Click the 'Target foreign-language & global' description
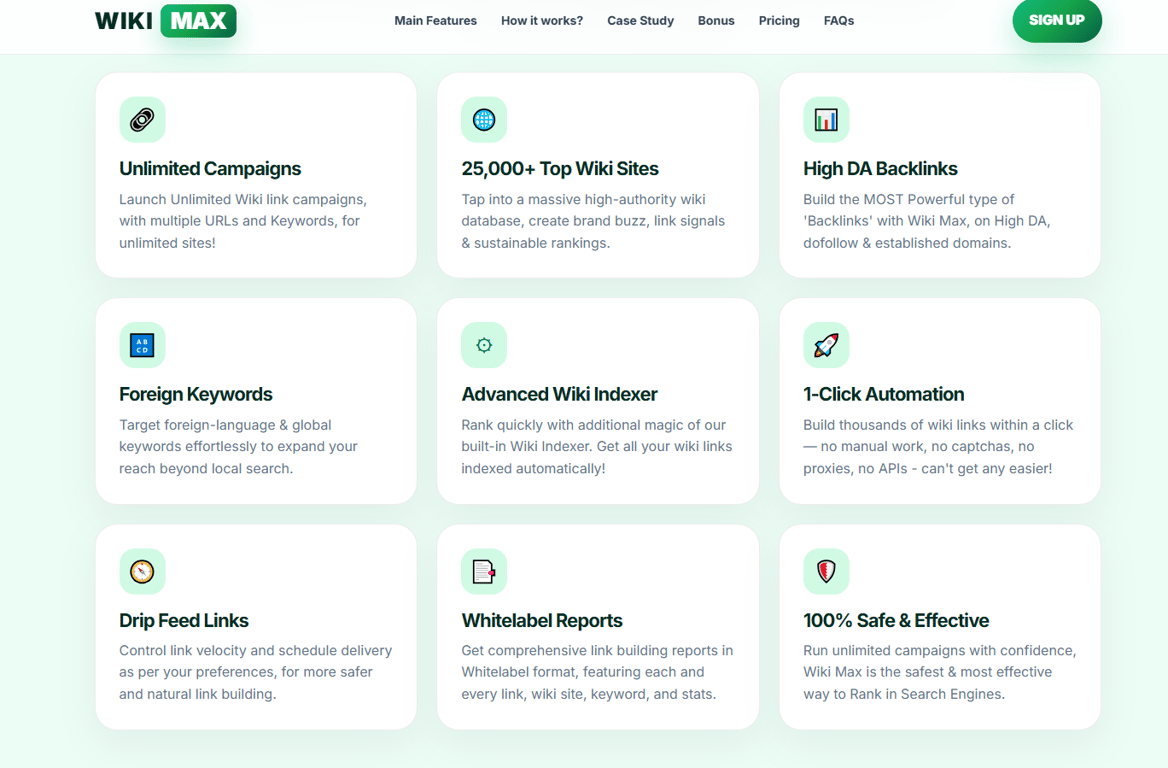 point(238,447)
